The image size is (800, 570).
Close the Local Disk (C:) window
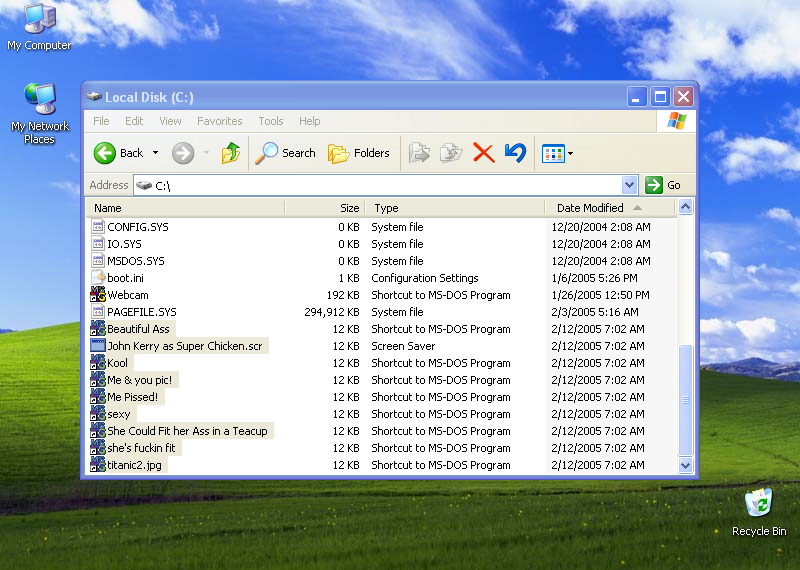point(684,96)
